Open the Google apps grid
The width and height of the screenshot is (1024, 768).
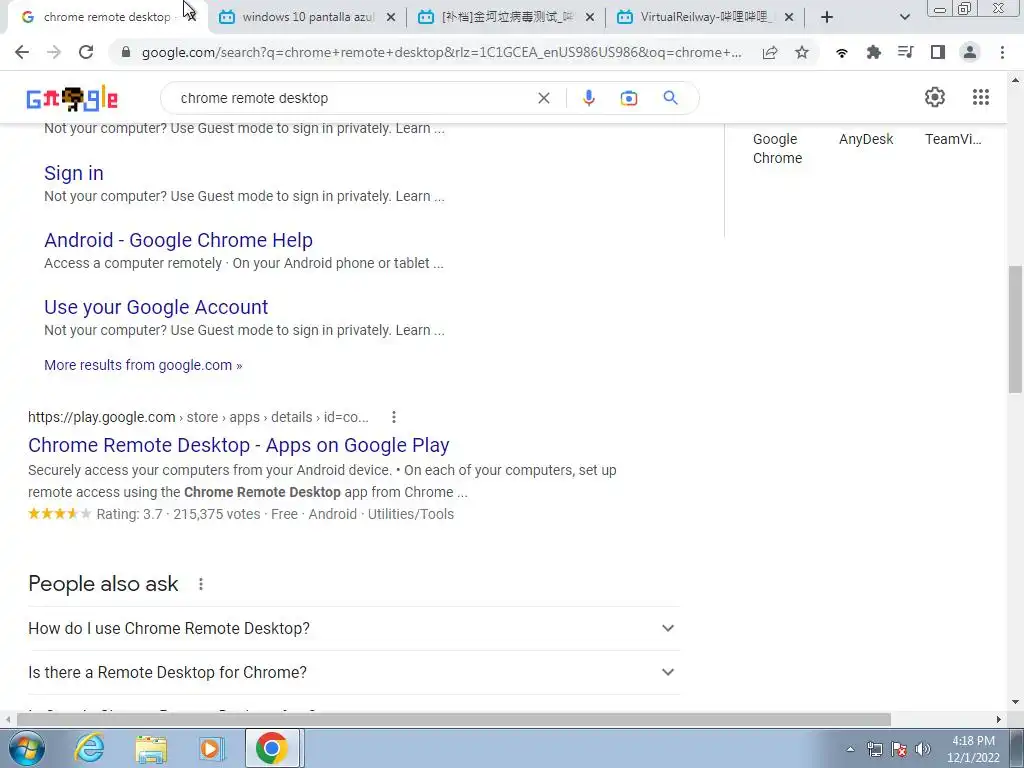[x=981, y=97]
